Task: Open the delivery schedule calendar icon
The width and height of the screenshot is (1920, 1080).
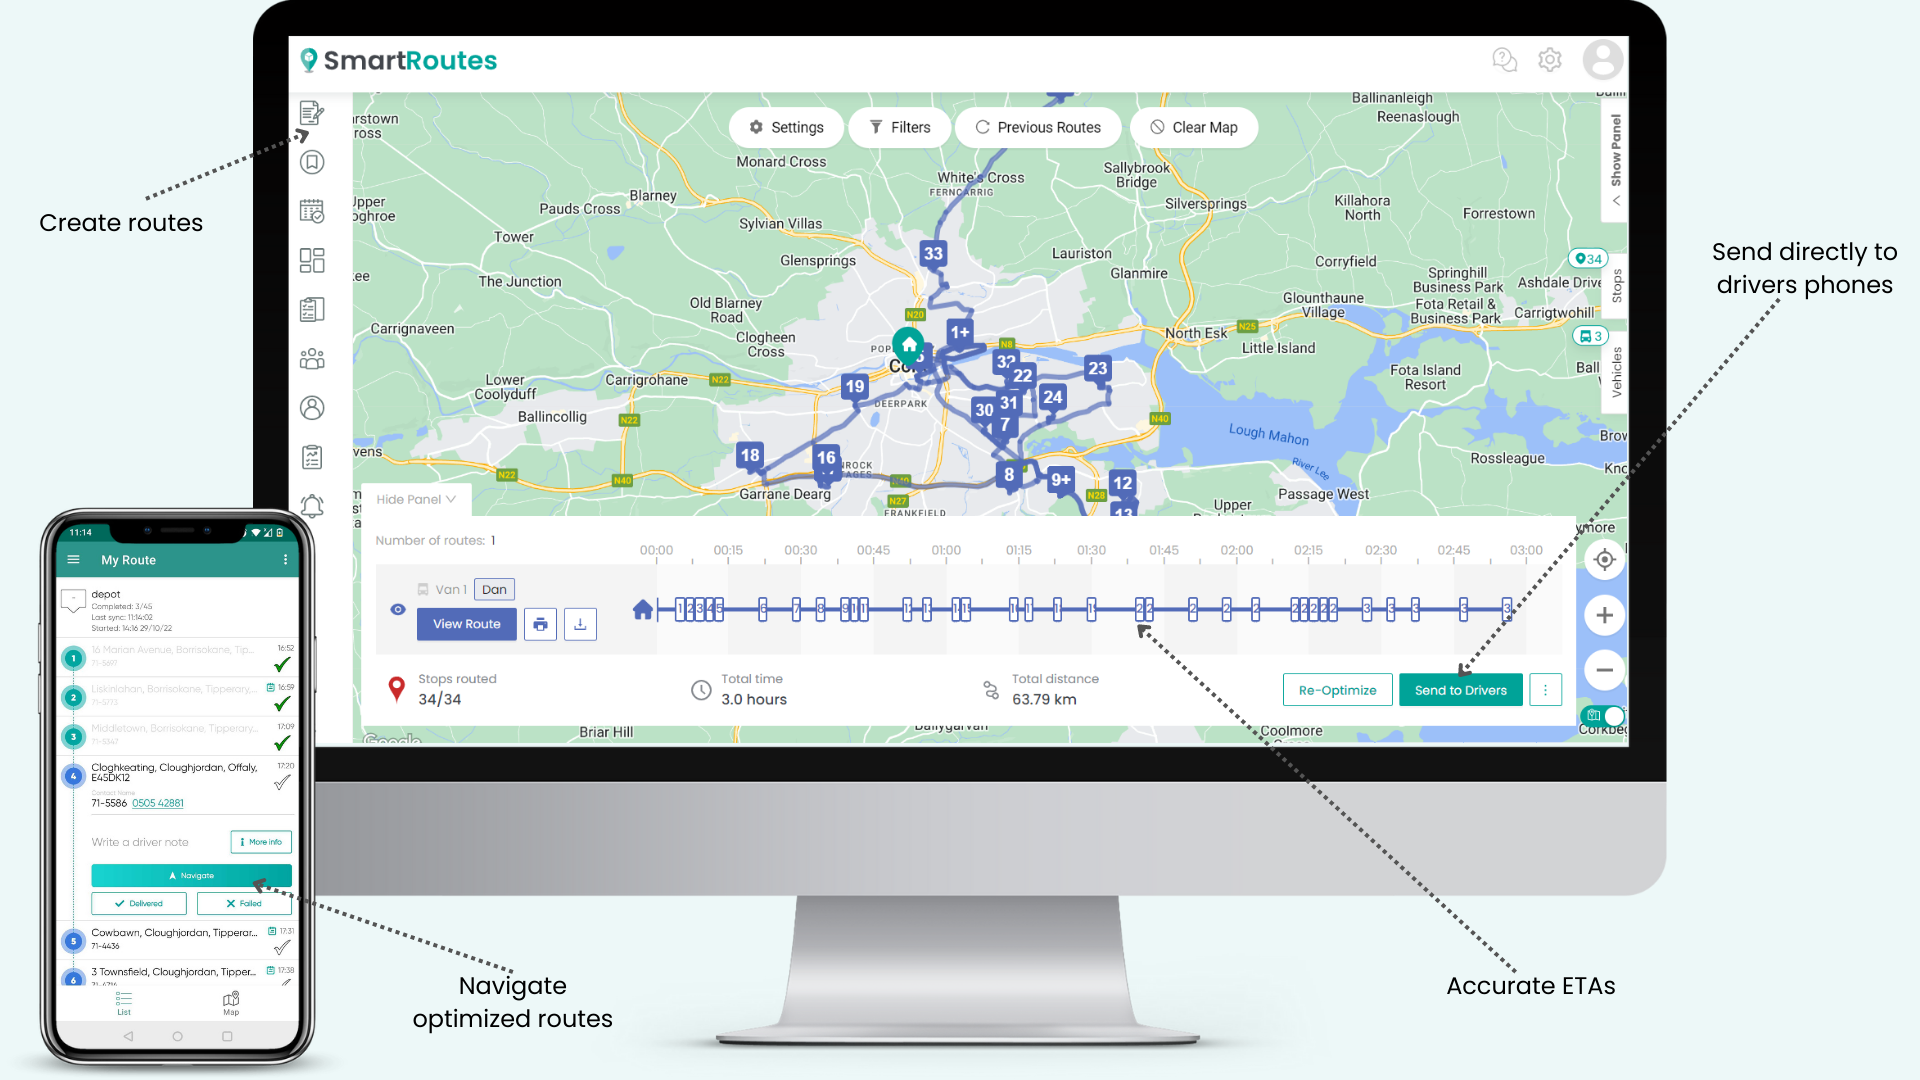Action: pyautogui.click(x=312, y=211)
